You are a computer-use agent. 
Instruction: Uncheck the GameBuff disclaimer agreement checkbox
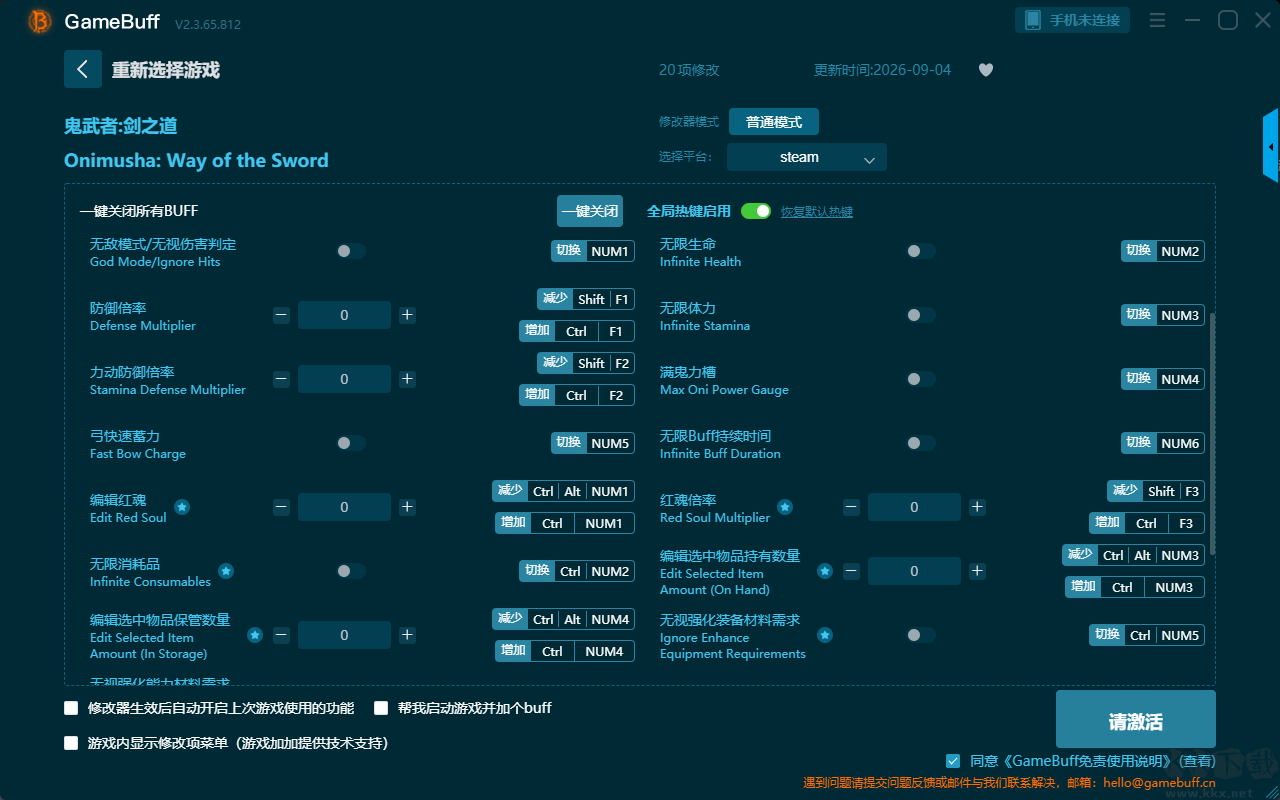(x=953, y=761)
